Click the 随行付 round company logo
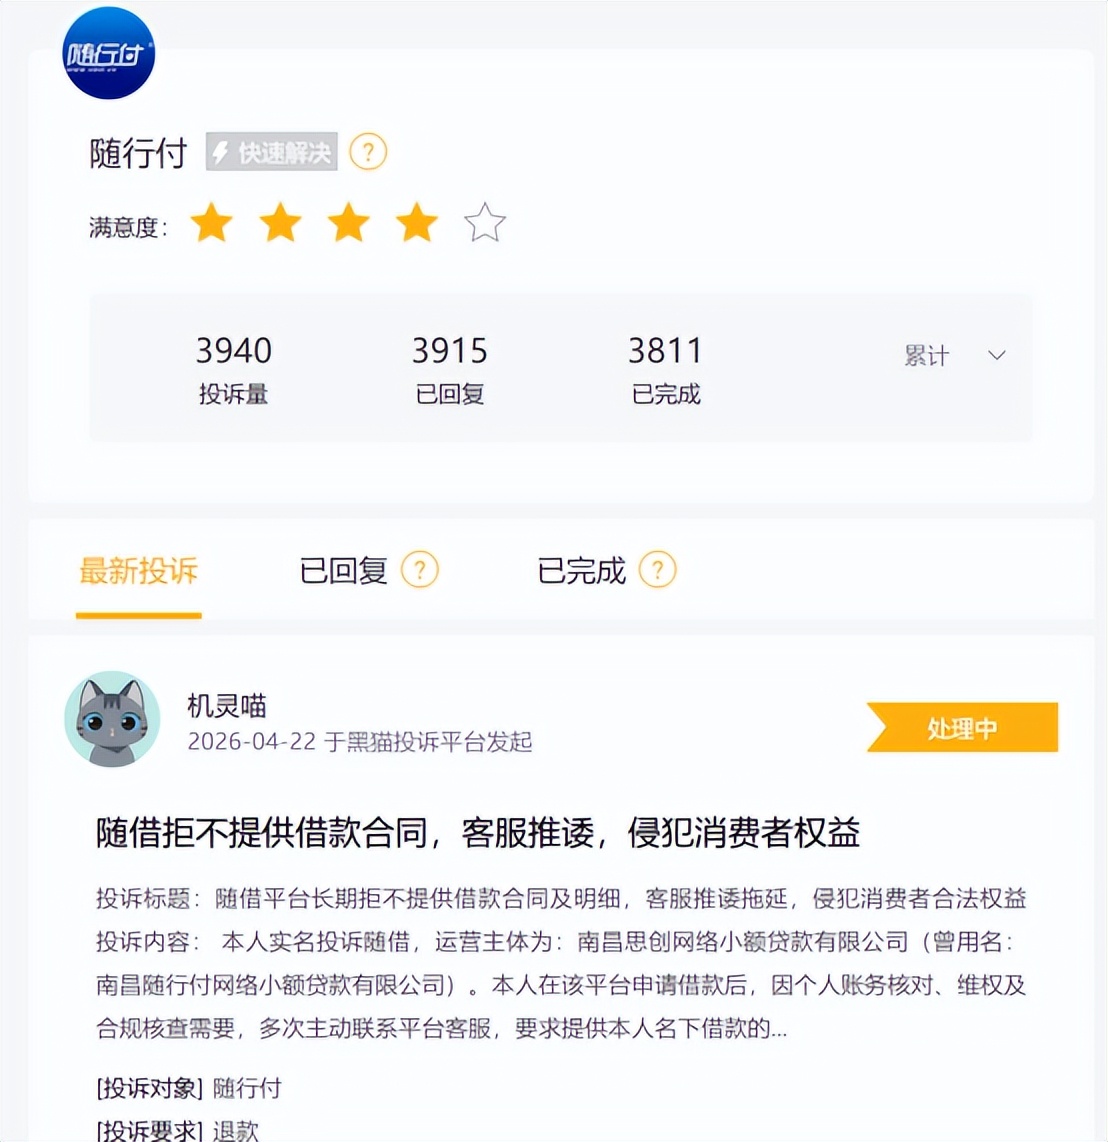The height and width of the screenshot is (1142, 1108). click(109, 52)
